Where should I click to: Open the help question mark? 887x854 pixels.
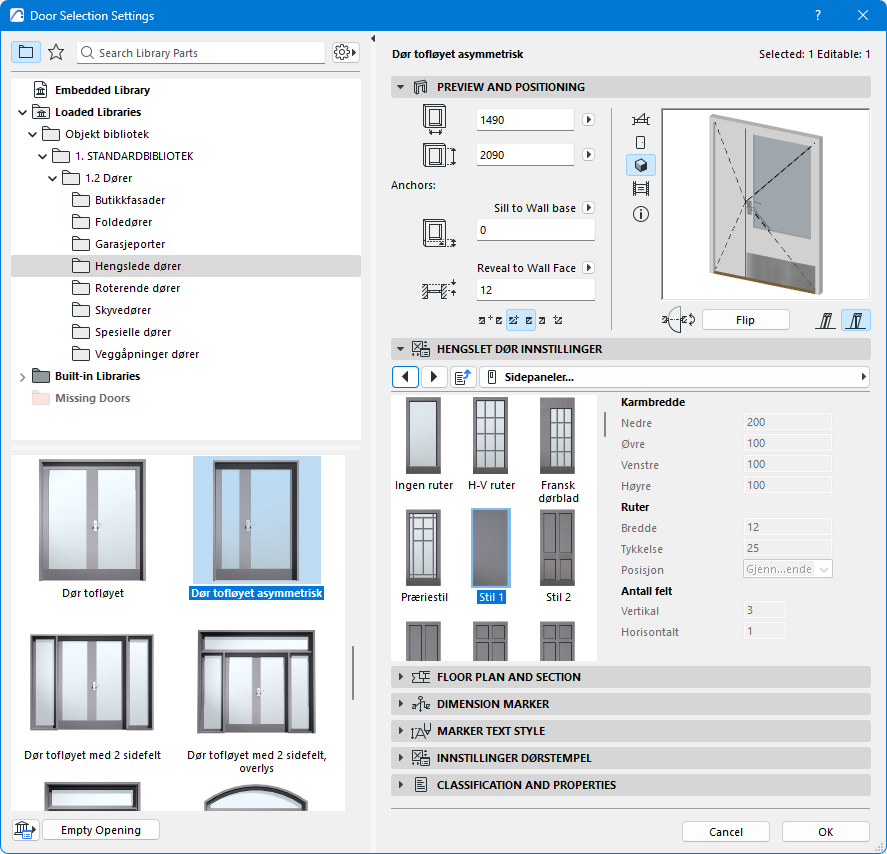pyautogui.click(x=817, y=15)
